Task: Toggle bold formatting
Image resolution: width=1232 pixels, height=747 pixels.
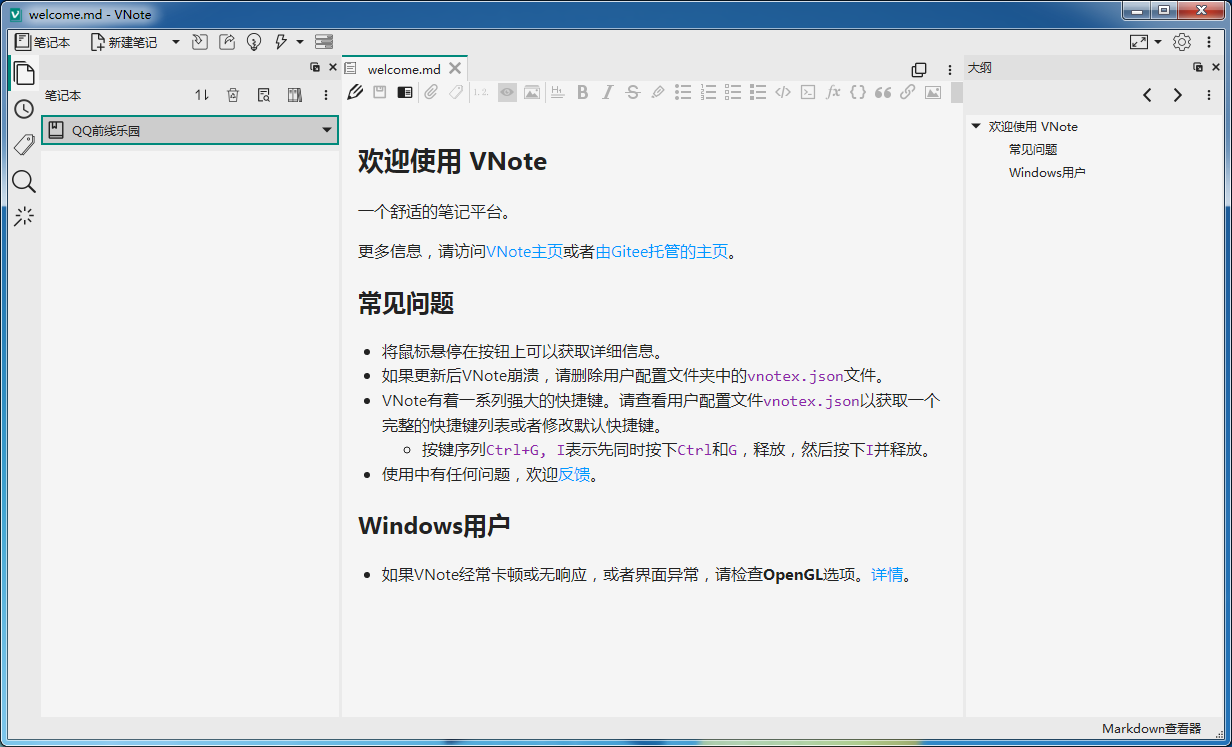Action: [582, 92]
